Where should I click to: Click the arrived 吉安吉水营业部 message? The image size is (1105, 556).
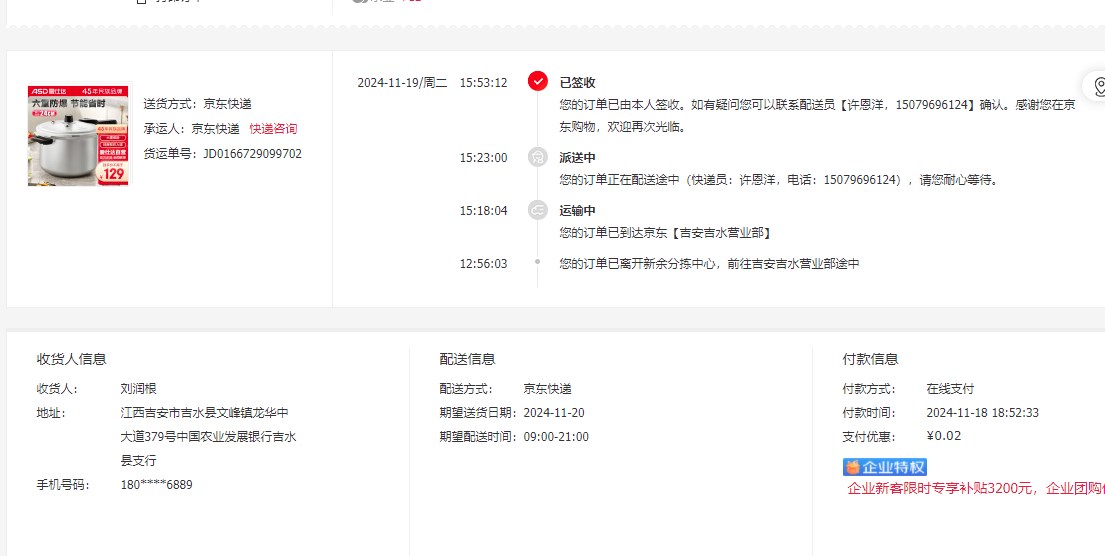pyautogui.click(x=665, y=233)
